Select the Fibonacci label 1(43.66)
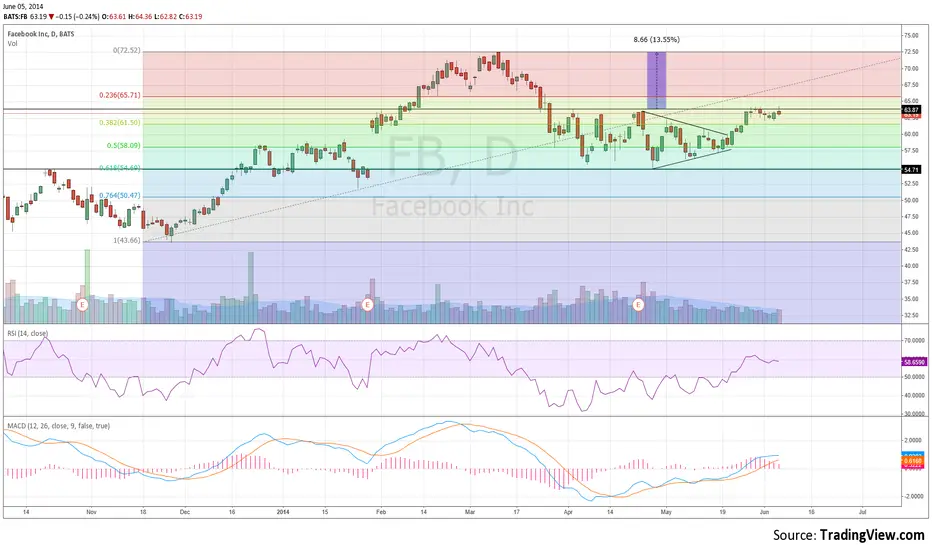The width and height of the screenshot is (932, 550). (127, 240)
